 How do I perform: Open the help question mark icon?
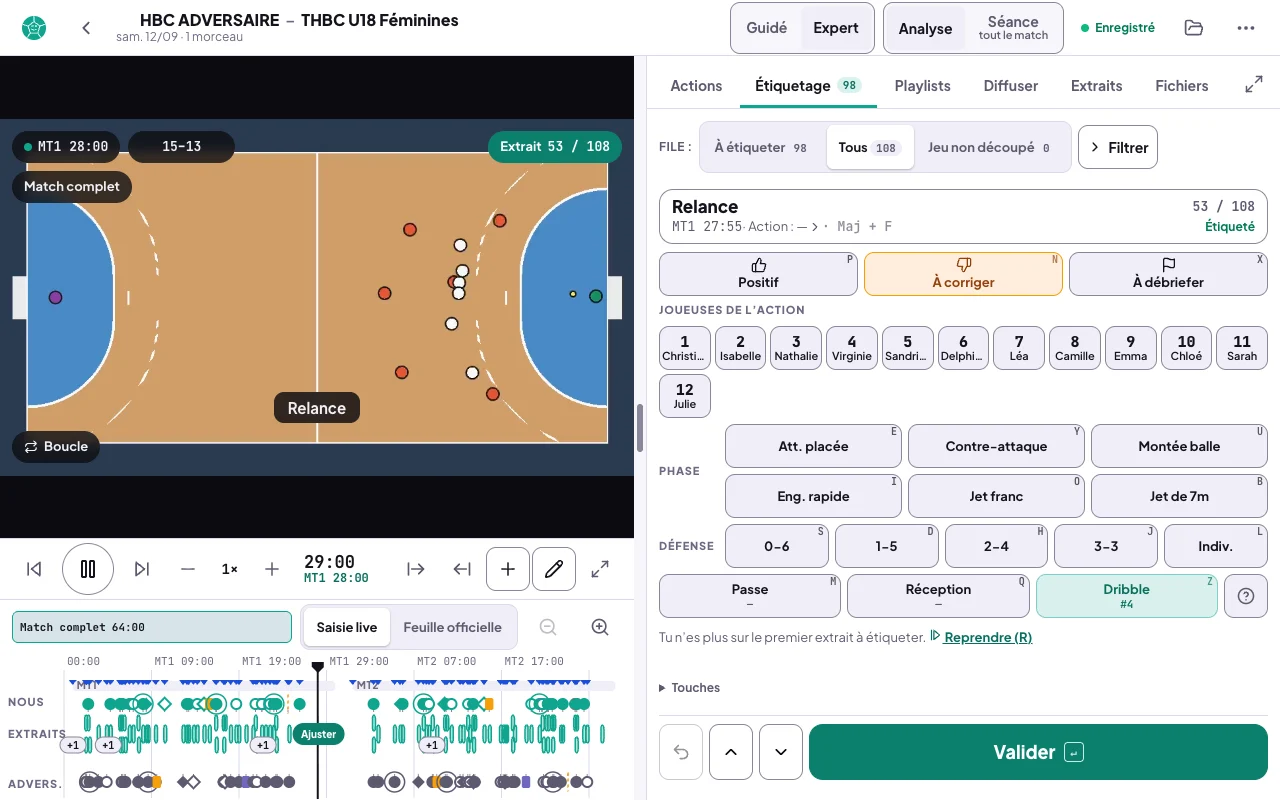[x=1246, y=596]
